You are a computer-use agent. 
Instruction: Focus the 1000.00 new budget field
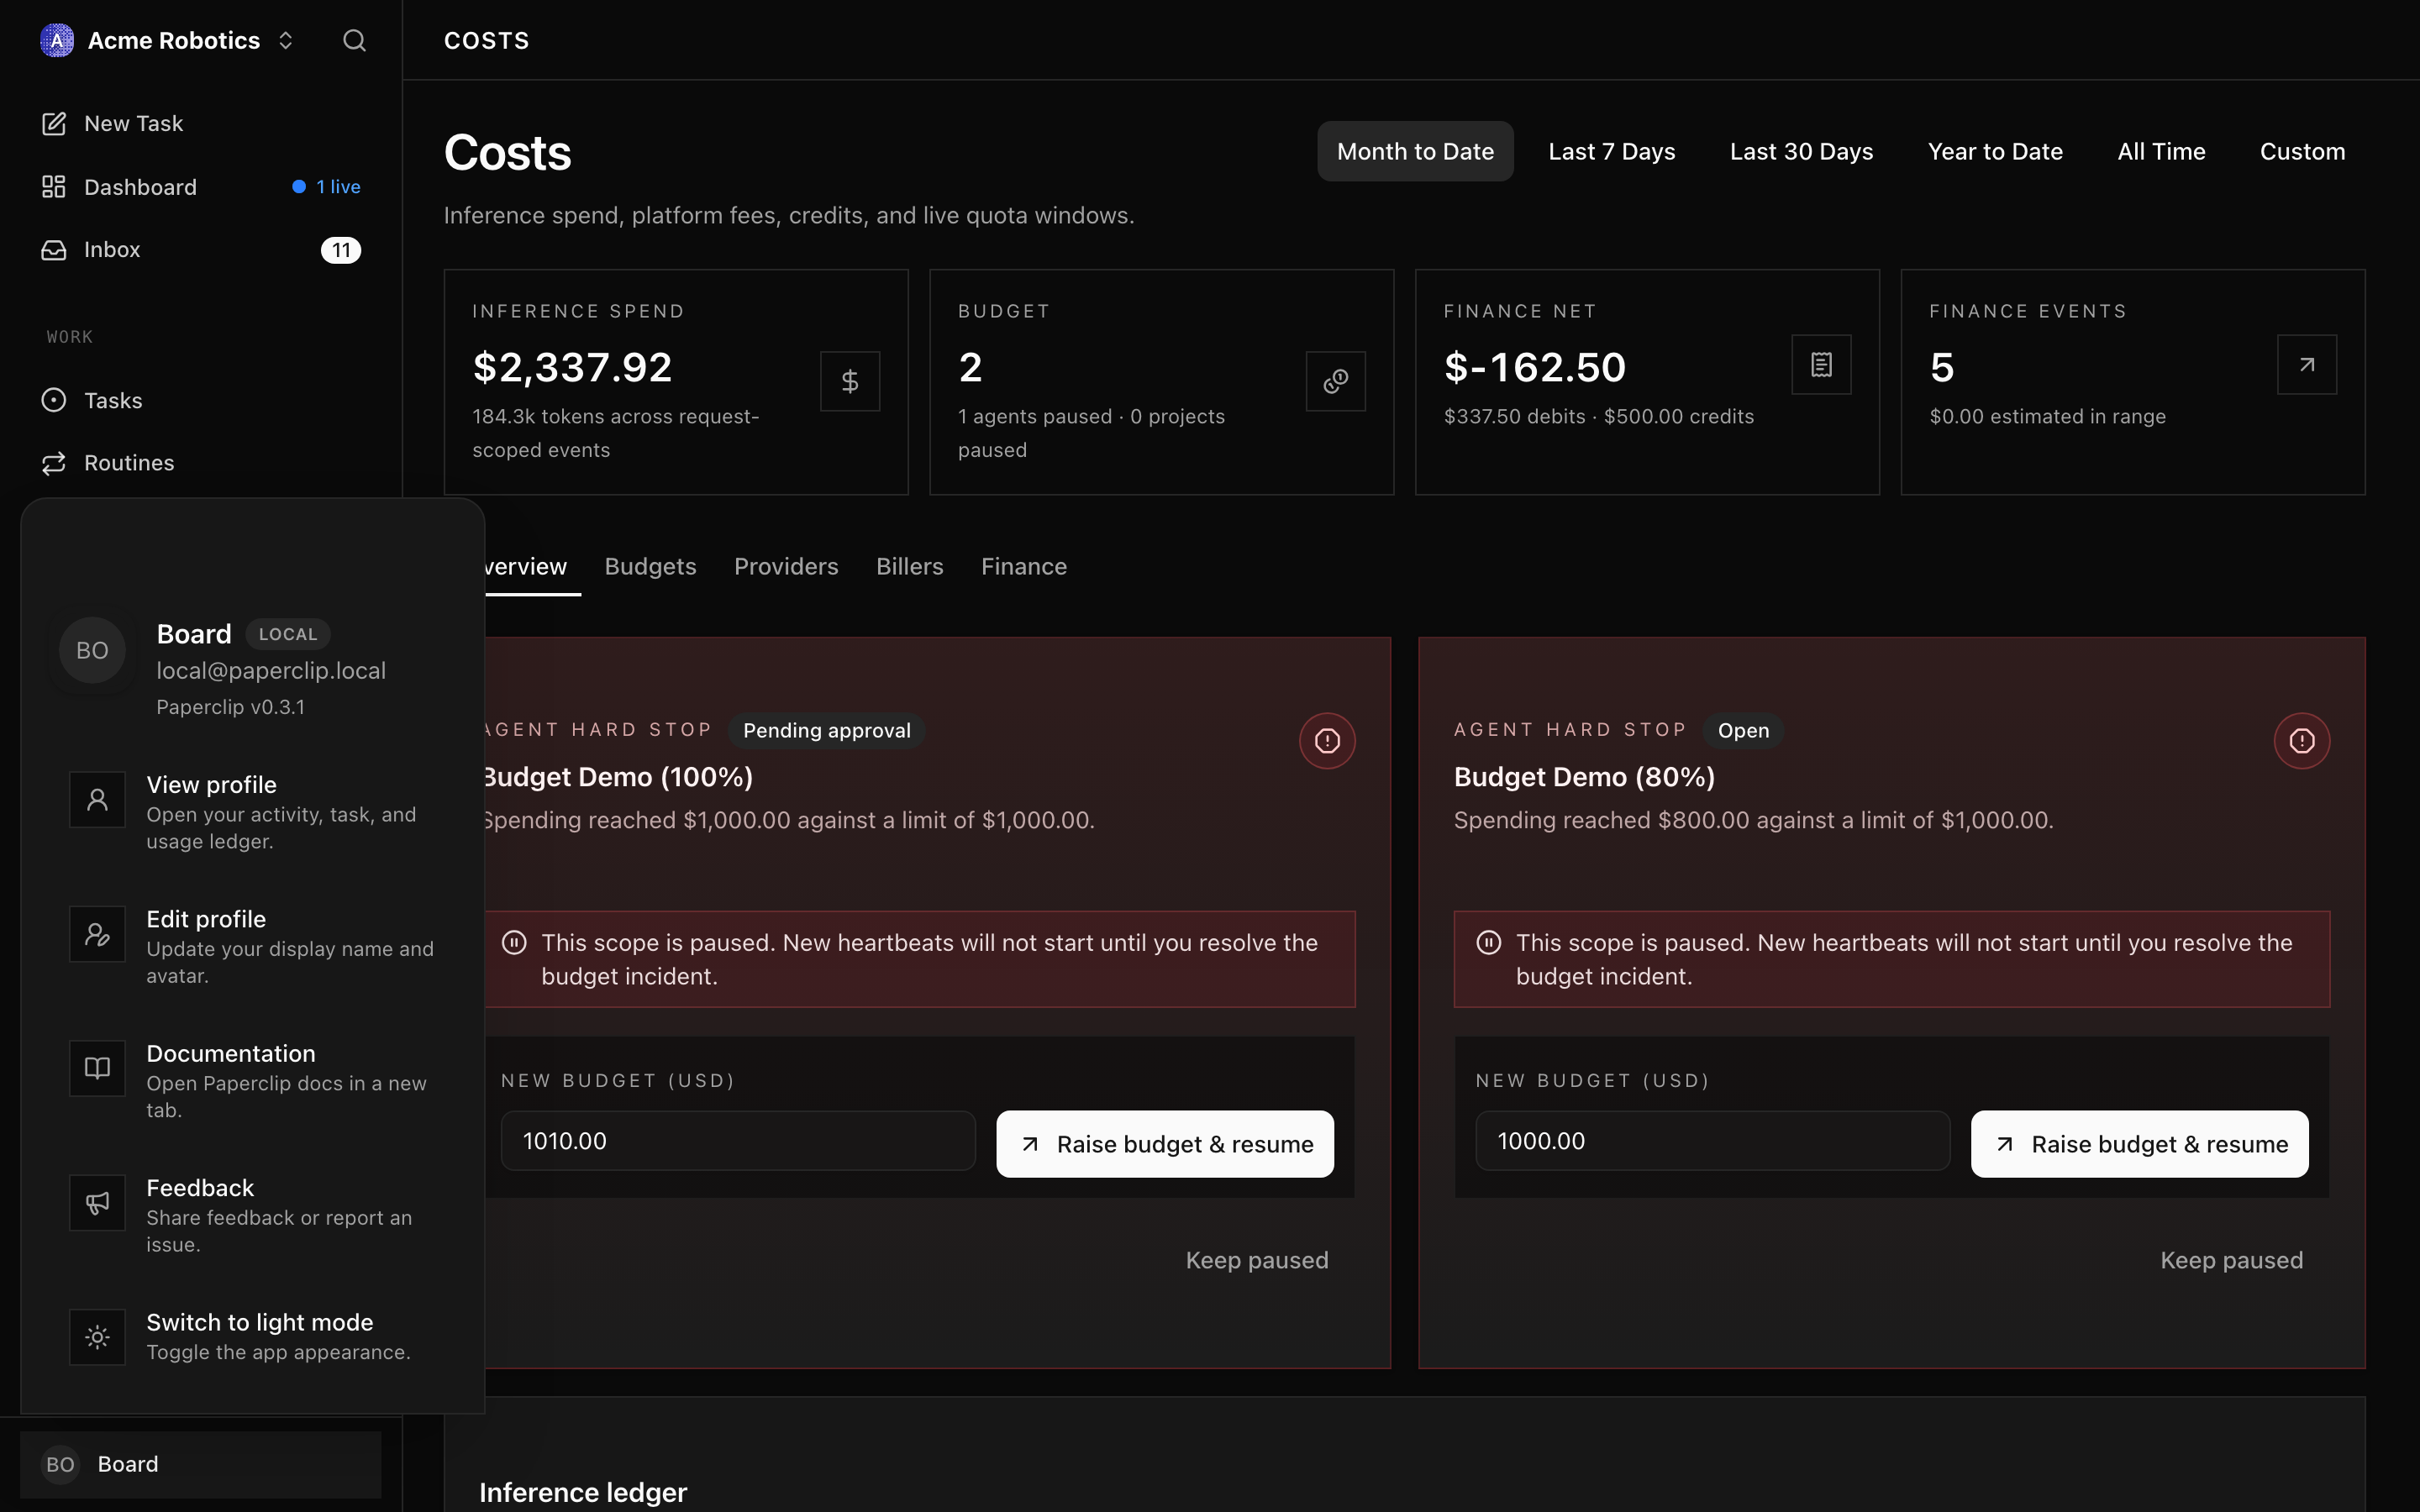[x=1713, y=1141]
